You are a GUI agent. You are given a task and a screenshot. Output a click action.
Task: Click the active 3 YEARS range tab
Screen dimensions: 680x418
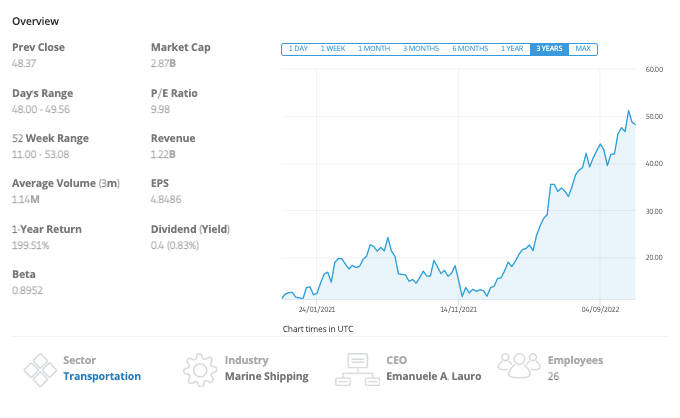pos(550,49)
